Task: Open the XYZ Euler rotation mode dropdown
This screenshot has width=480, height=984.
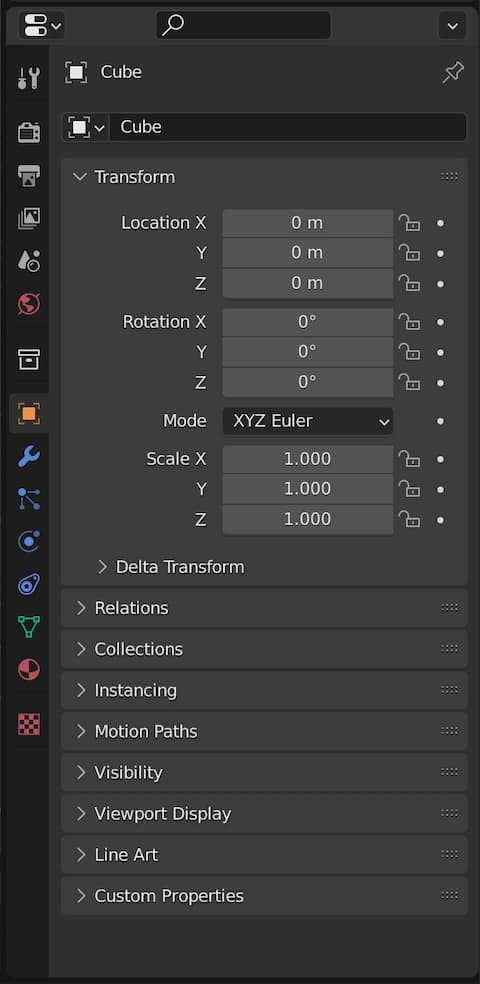Action: click(x=307, y=421)
